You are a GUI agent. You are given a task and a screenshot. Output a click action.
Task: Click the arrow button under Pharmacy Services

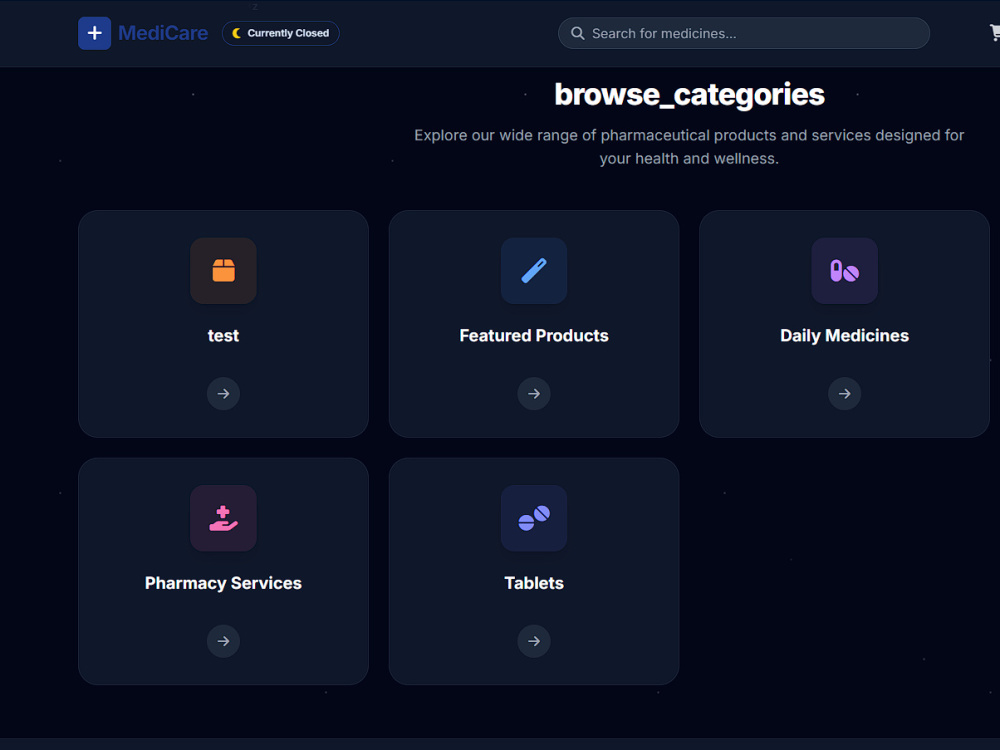point(223,641)
